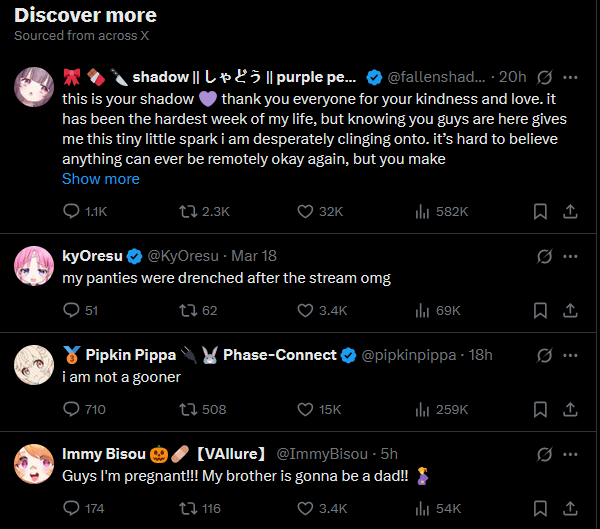Open more options on KyOresu's post
600x529 pixels.
(x=571, y=256)
